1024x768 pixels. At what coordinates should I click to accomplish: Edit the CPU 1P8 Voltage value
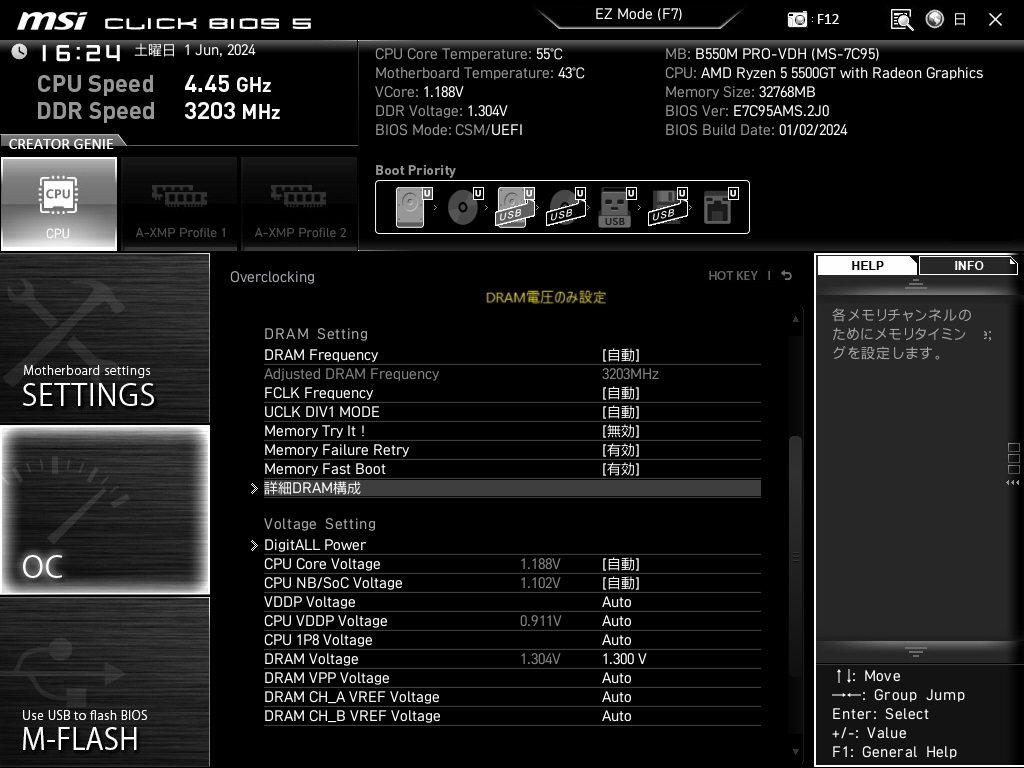(x=616, y=640)
